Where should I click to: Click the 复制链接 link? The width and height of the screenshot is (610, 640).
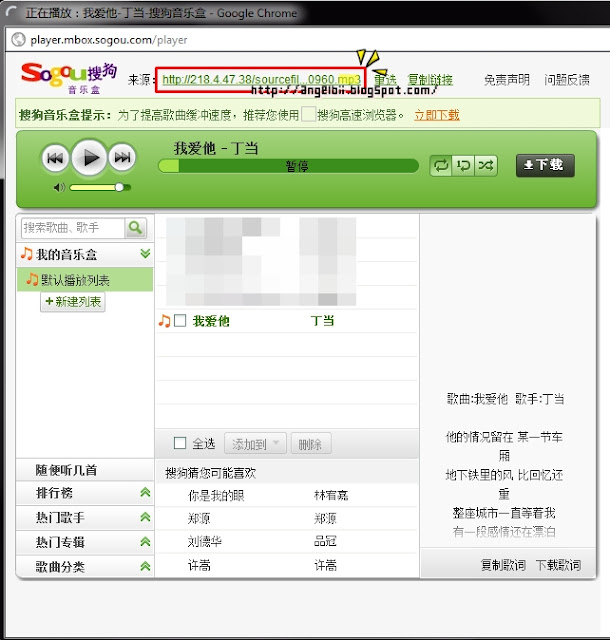430,80
